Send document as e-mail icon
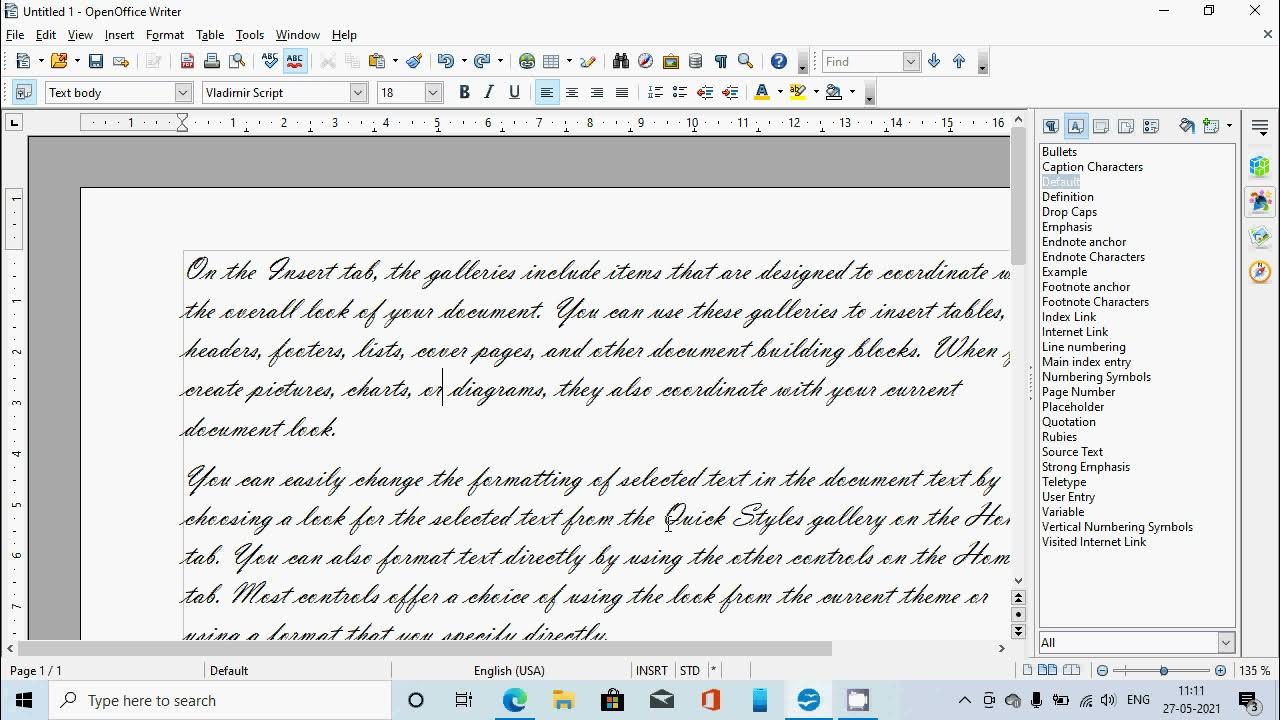This screenshot has width=1280, height=720. click(121, 61)
